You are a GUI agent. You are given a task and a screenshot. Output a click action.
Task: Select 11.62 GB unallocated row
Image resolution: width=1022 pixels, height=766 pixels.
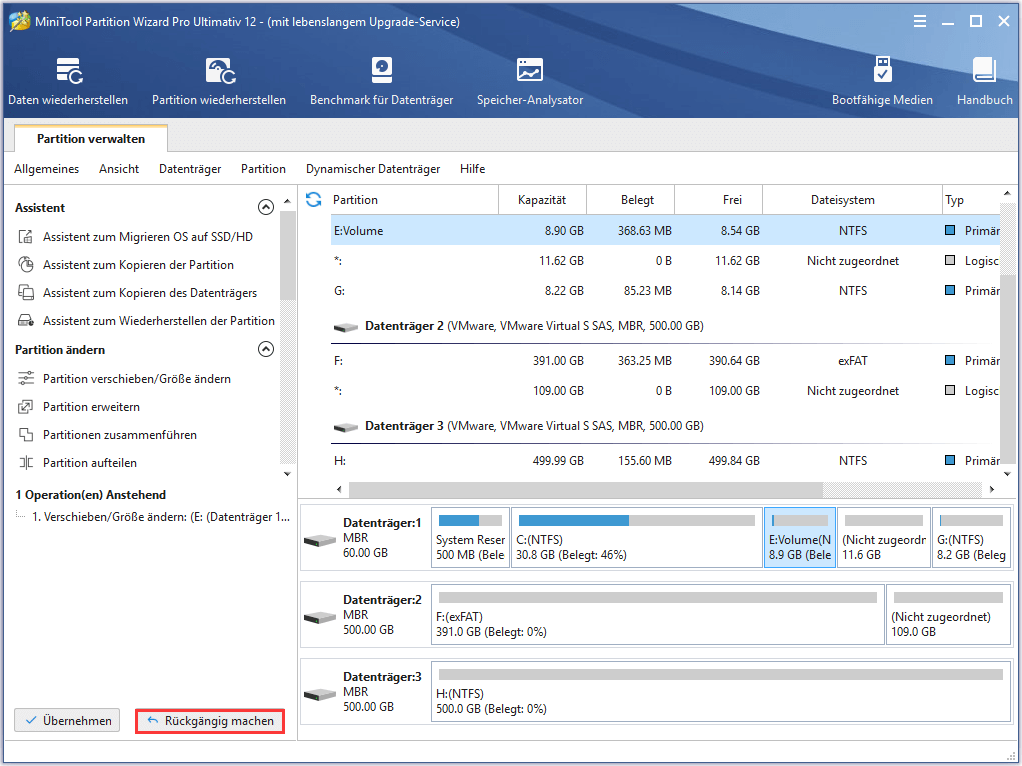click(665, 261)
